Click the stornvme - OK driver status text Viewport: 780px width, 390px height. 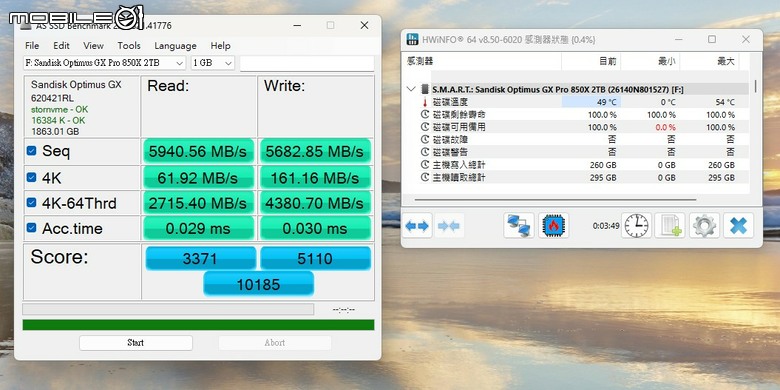click(60, 109)
